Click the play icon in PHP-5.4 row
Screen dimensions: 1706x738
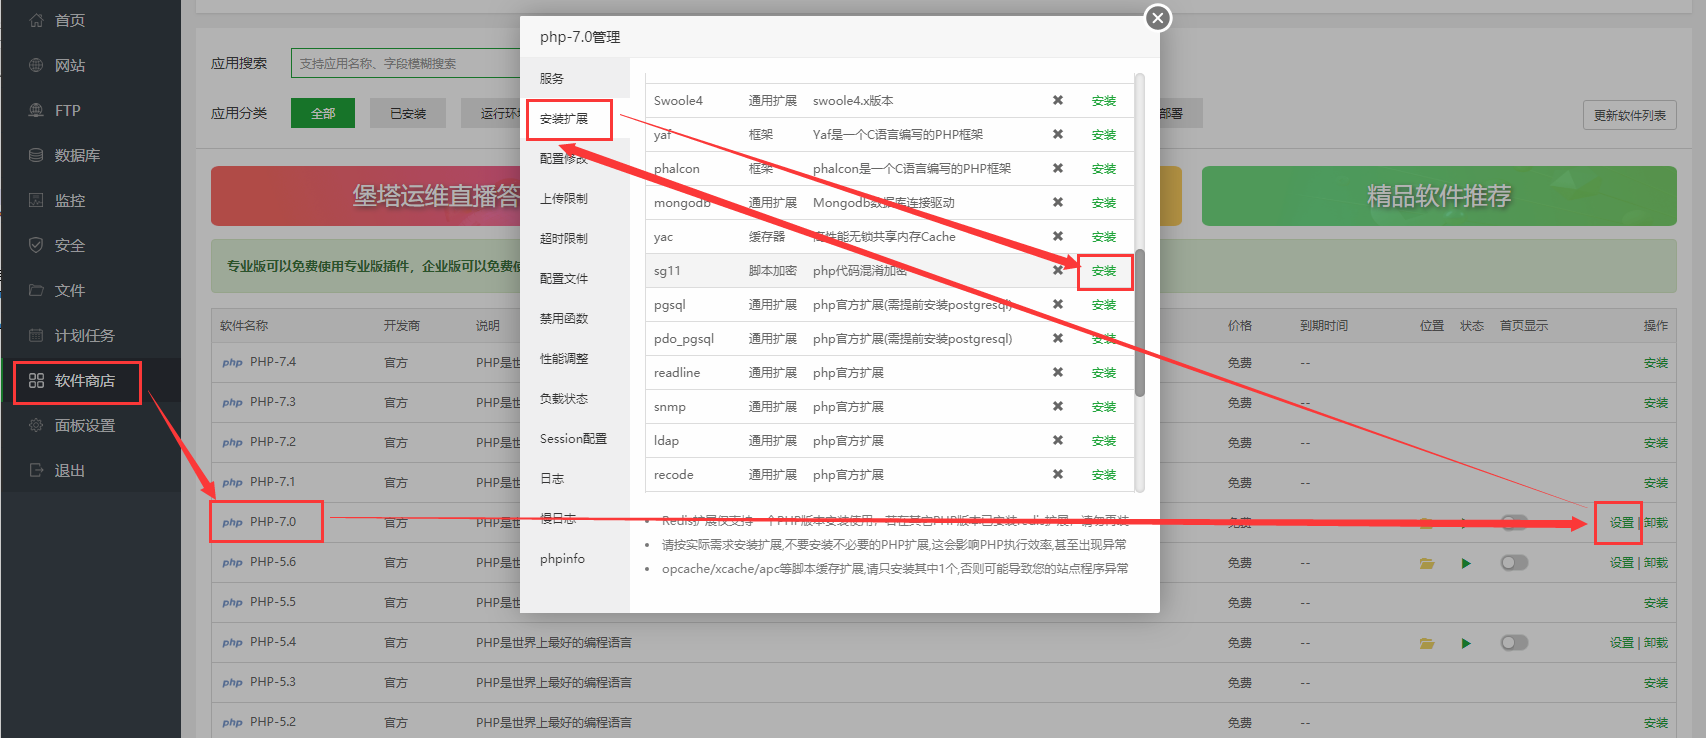coord(1466,643)
